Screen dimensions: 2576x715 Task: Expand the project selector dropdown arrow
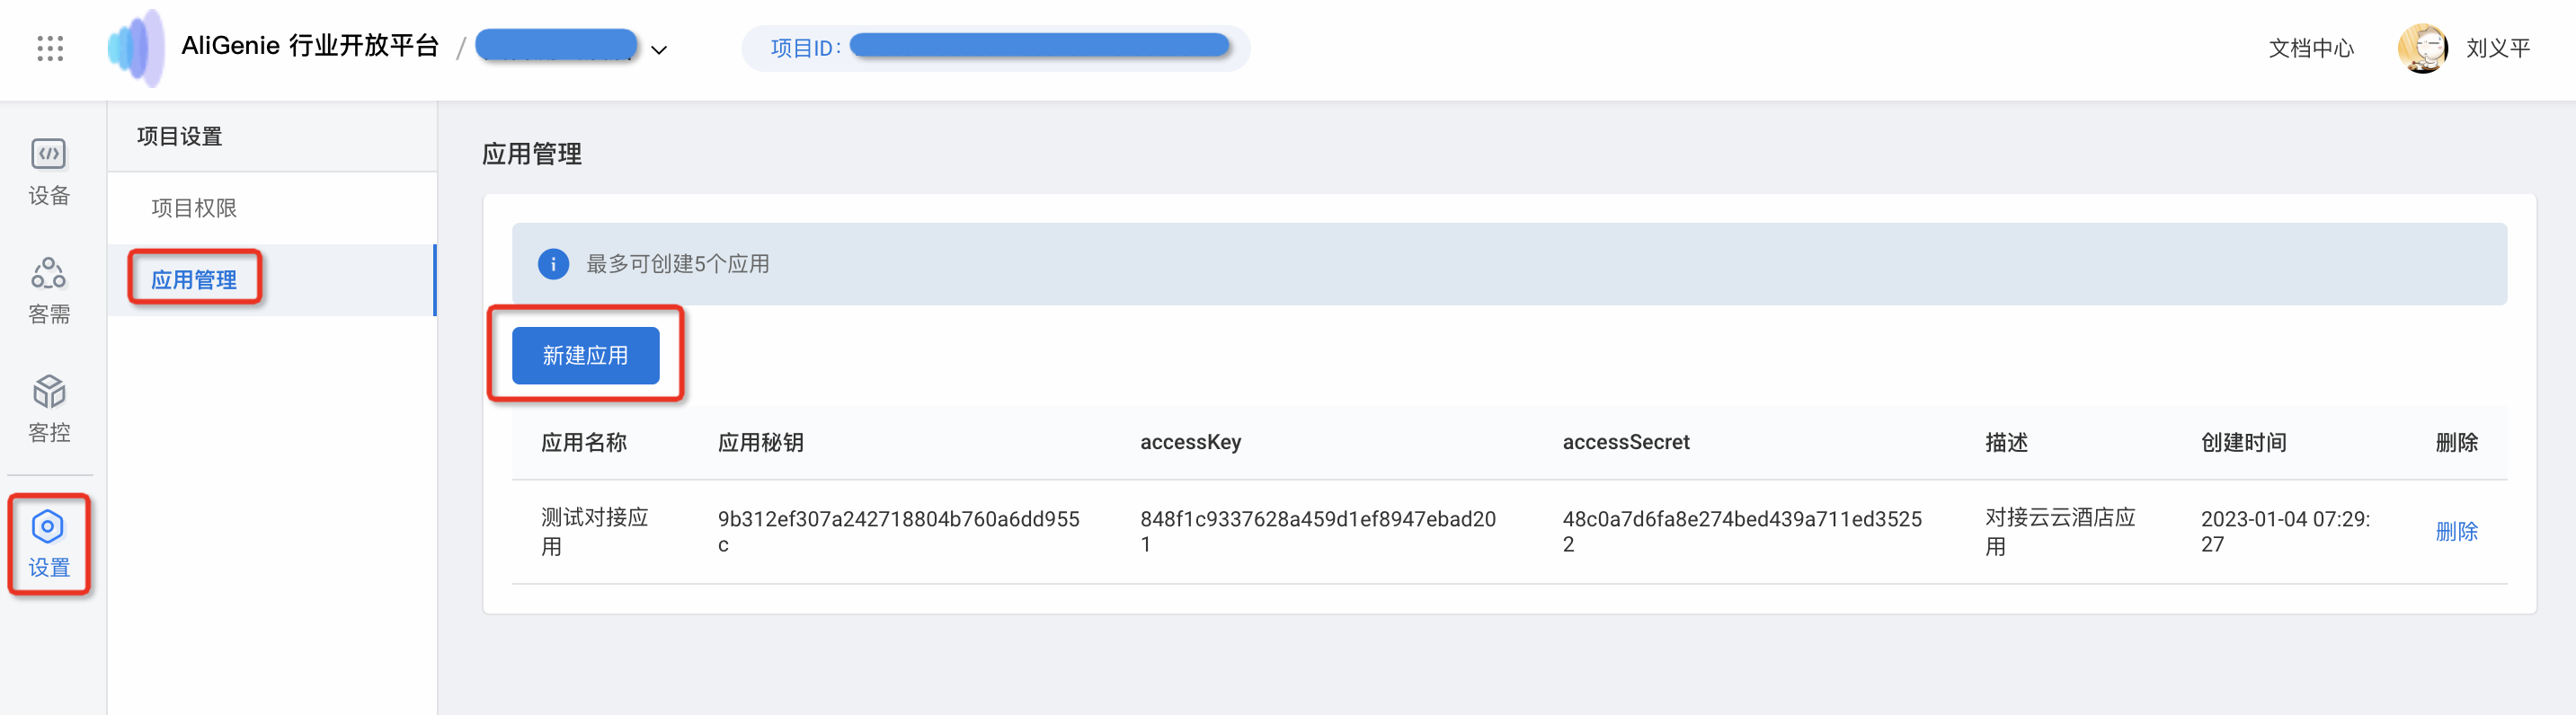(659, 50)
